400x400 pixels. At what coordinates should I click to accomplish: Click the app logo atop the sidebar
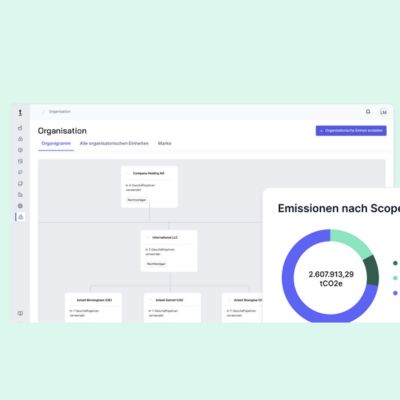[x=20, y=113]
